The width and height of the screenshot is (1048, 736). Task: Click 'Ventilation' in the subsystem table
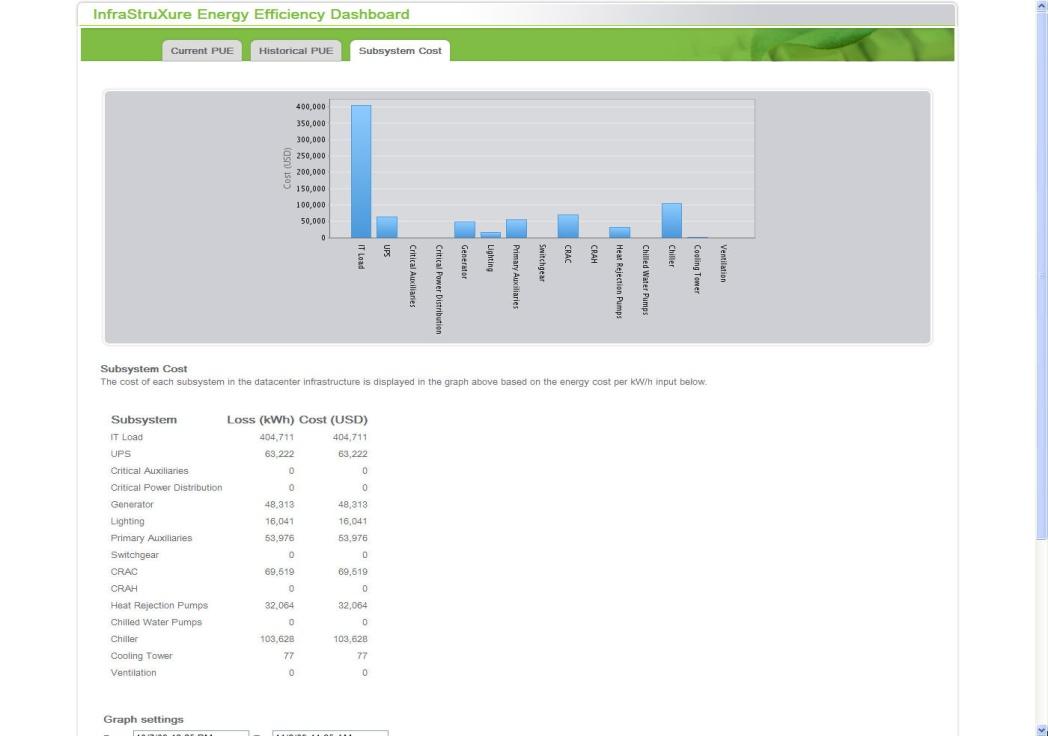(x=134, y=672)
